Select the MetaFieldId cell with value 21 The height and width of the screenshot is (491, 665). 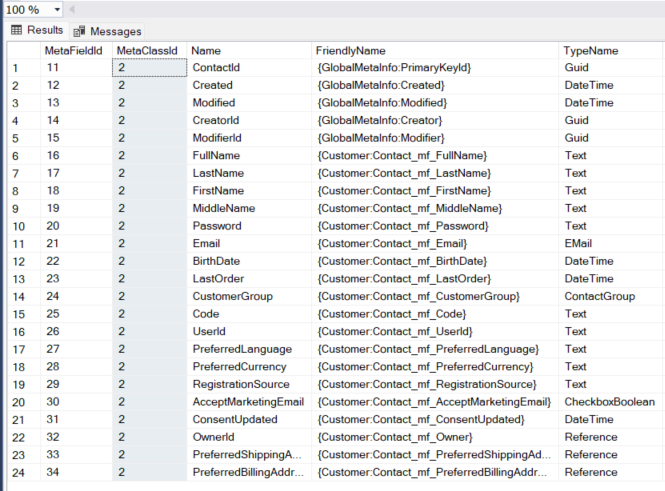(x=54, y=243)
